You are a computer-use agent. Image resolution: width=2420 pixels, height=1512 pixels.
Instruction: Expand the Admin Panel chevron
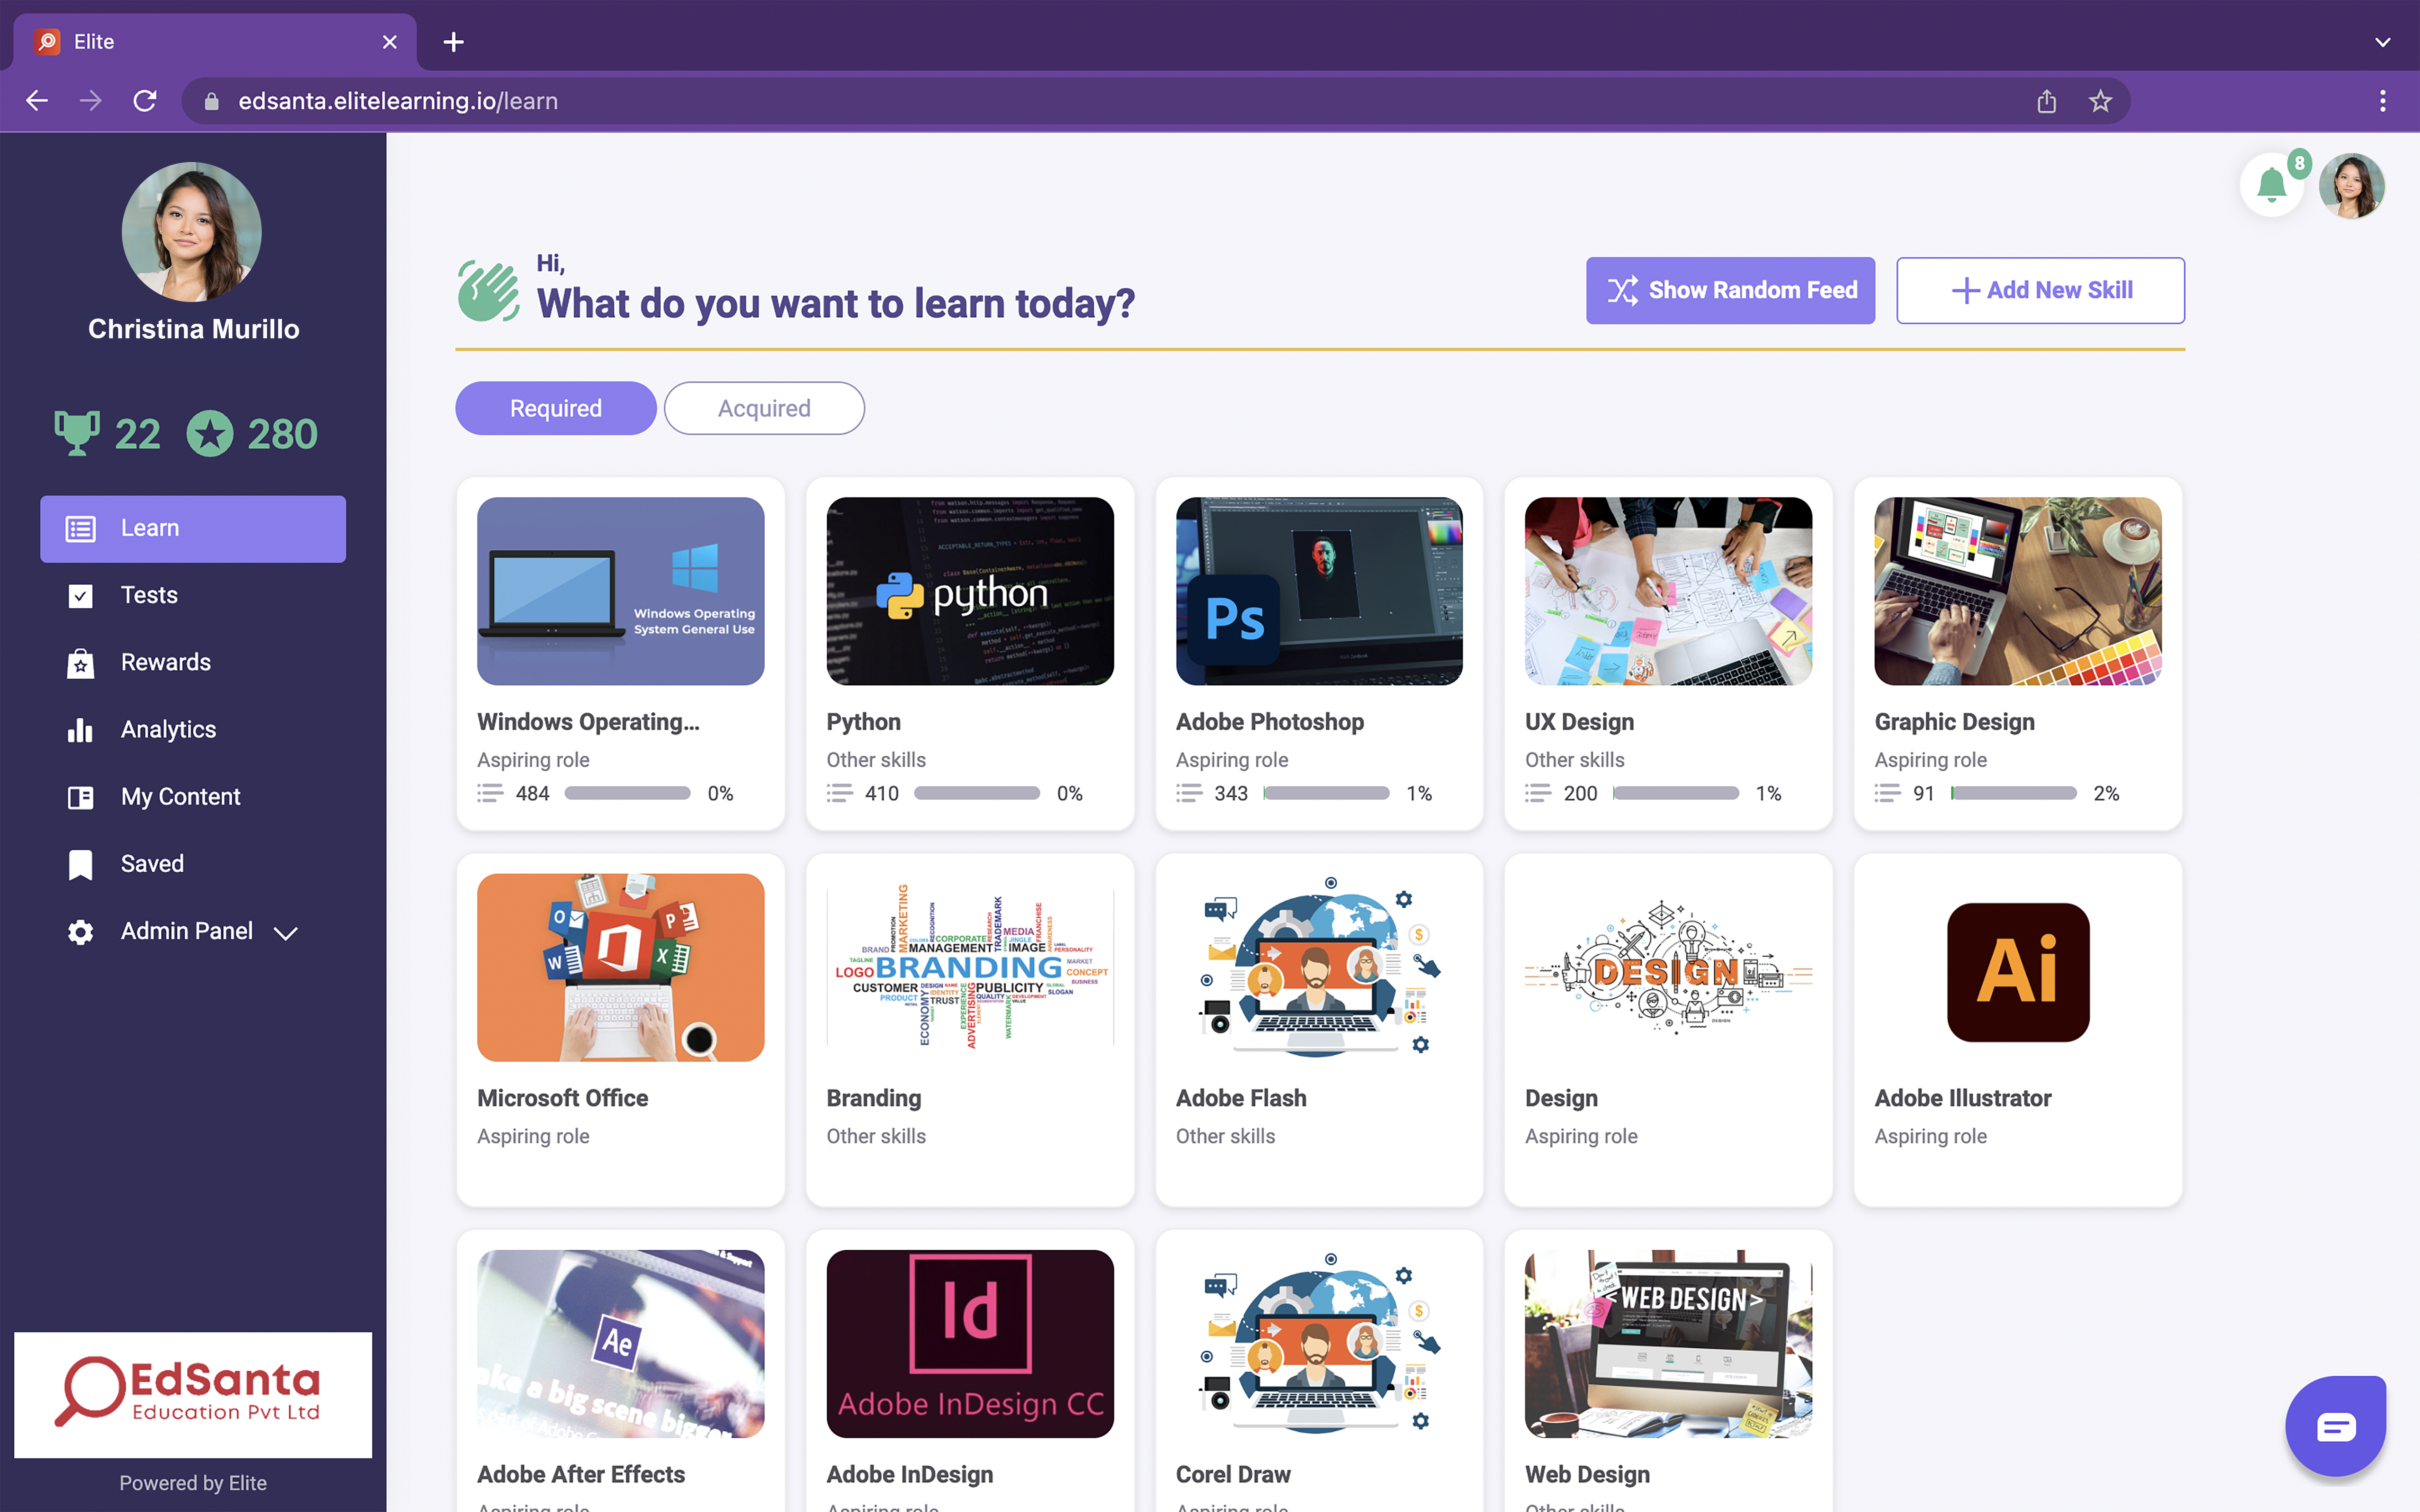(286, 933)
